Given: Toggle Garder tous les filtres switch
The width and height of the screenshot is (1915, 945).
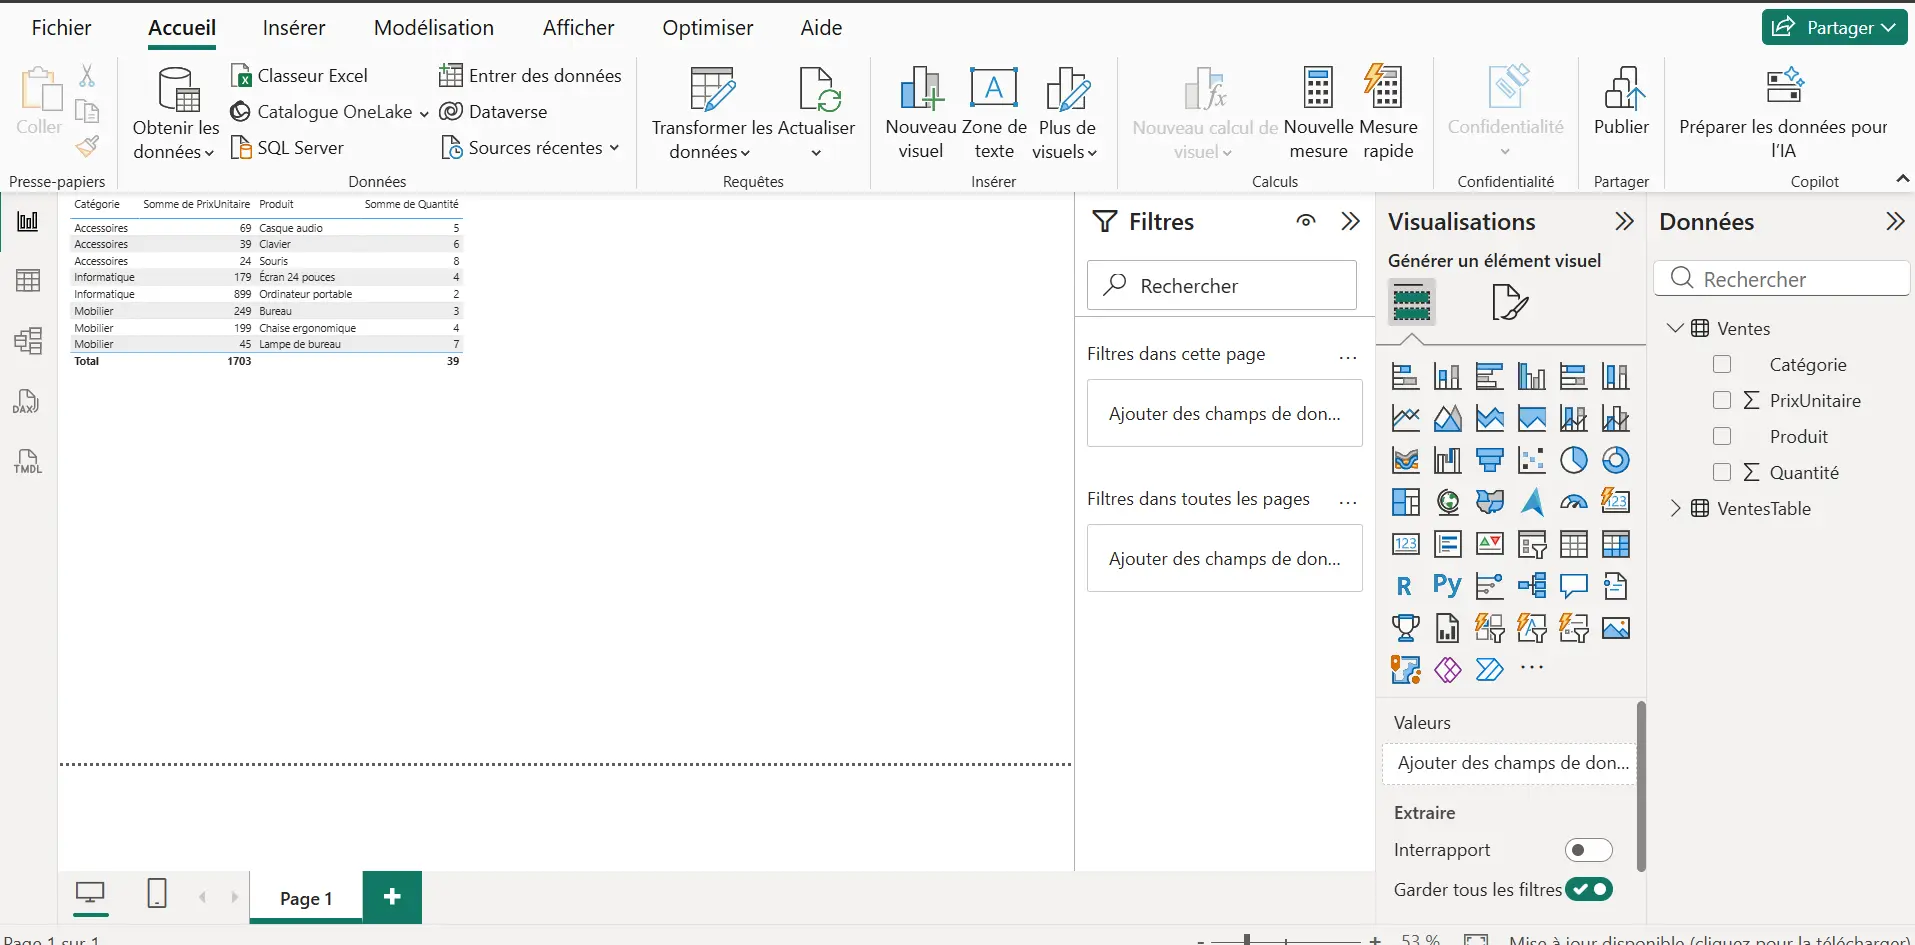Looking at the screenshot, I should coord(1589,889).
